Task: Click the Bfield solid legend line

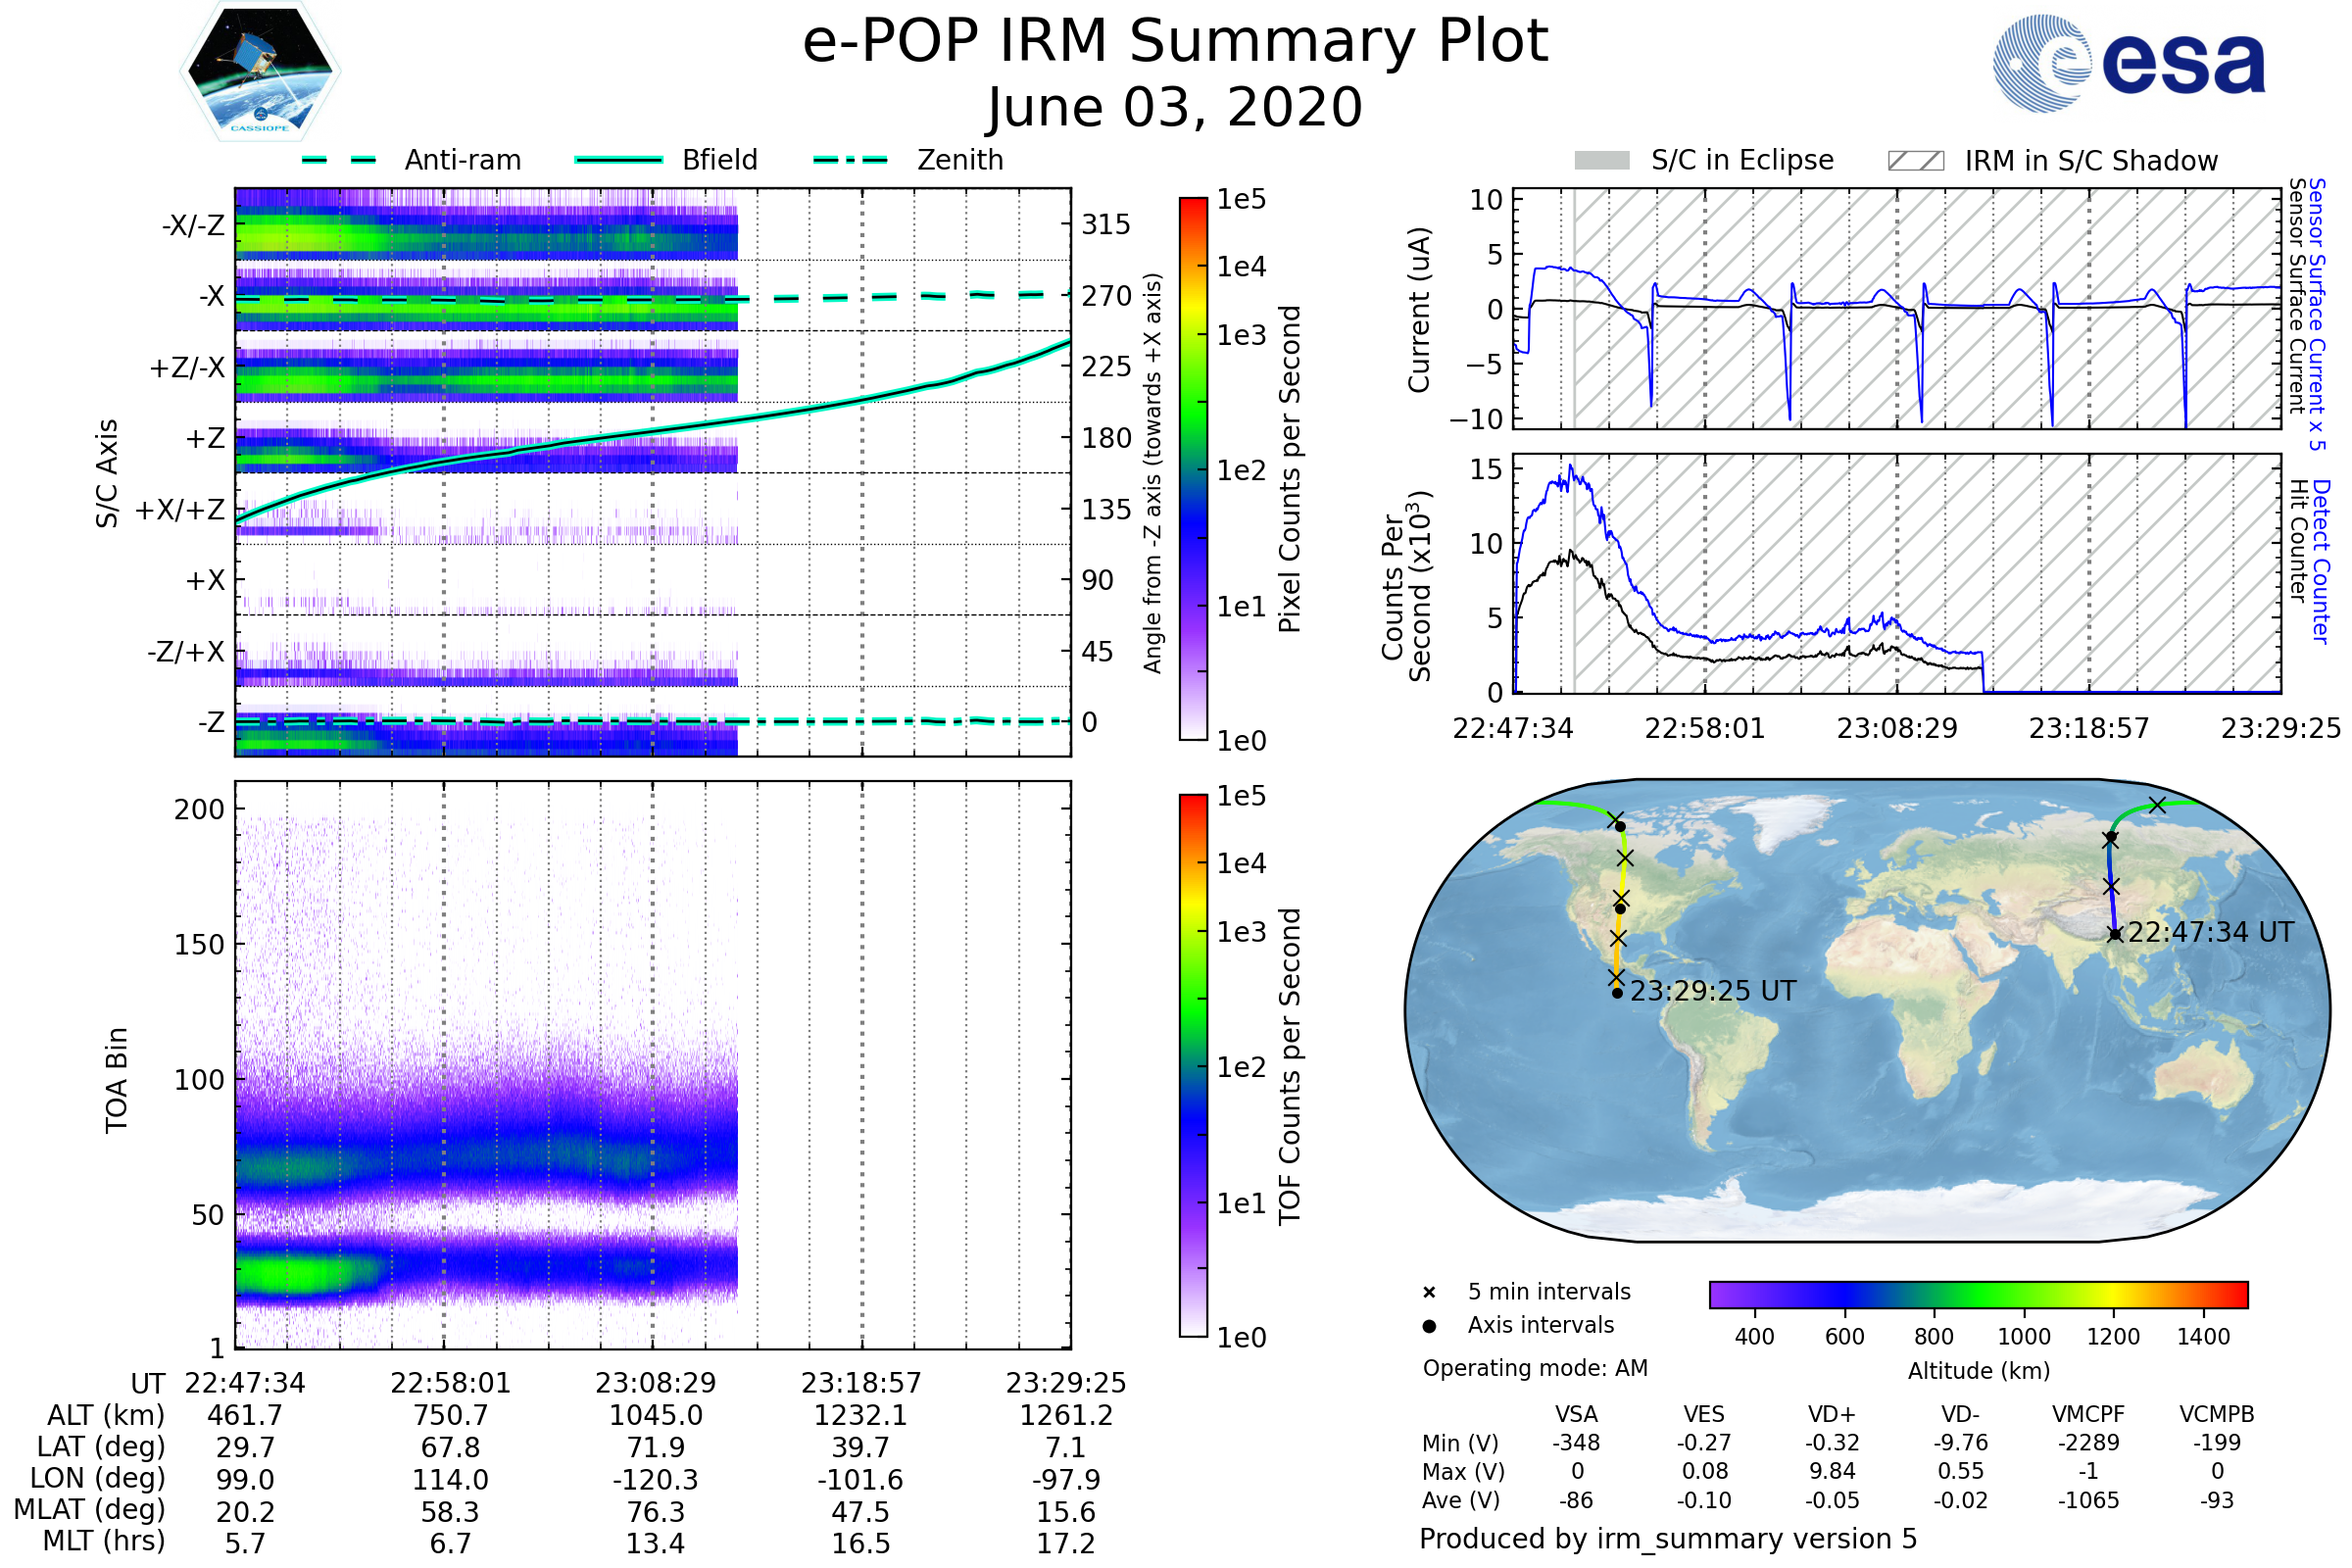Action: (x=619, y=160)
